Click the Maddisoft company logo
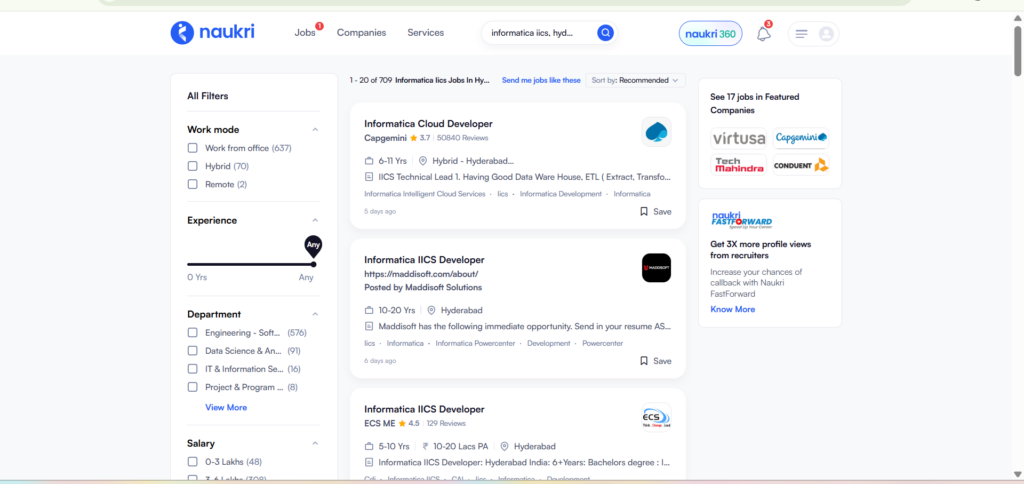Viewport: 1024px width, 484px height. pos(656,268)
